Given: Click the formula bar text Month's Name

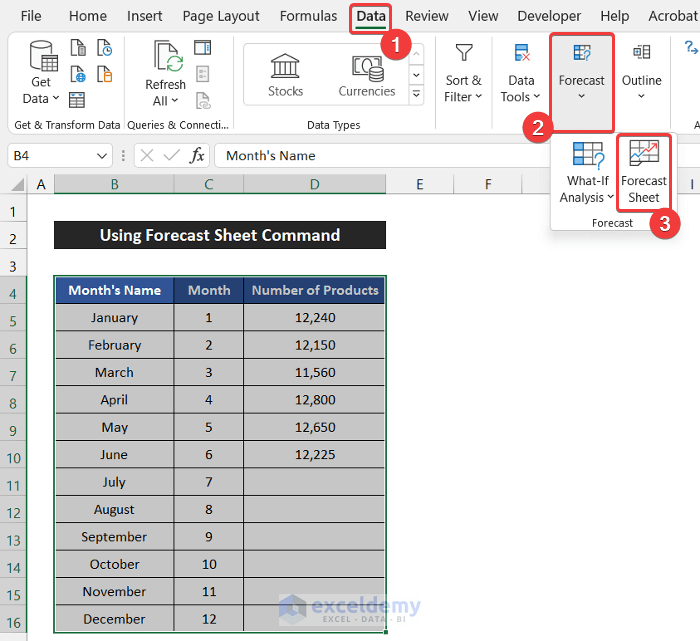Looking at the screenshot, I should tap(271, 156).
